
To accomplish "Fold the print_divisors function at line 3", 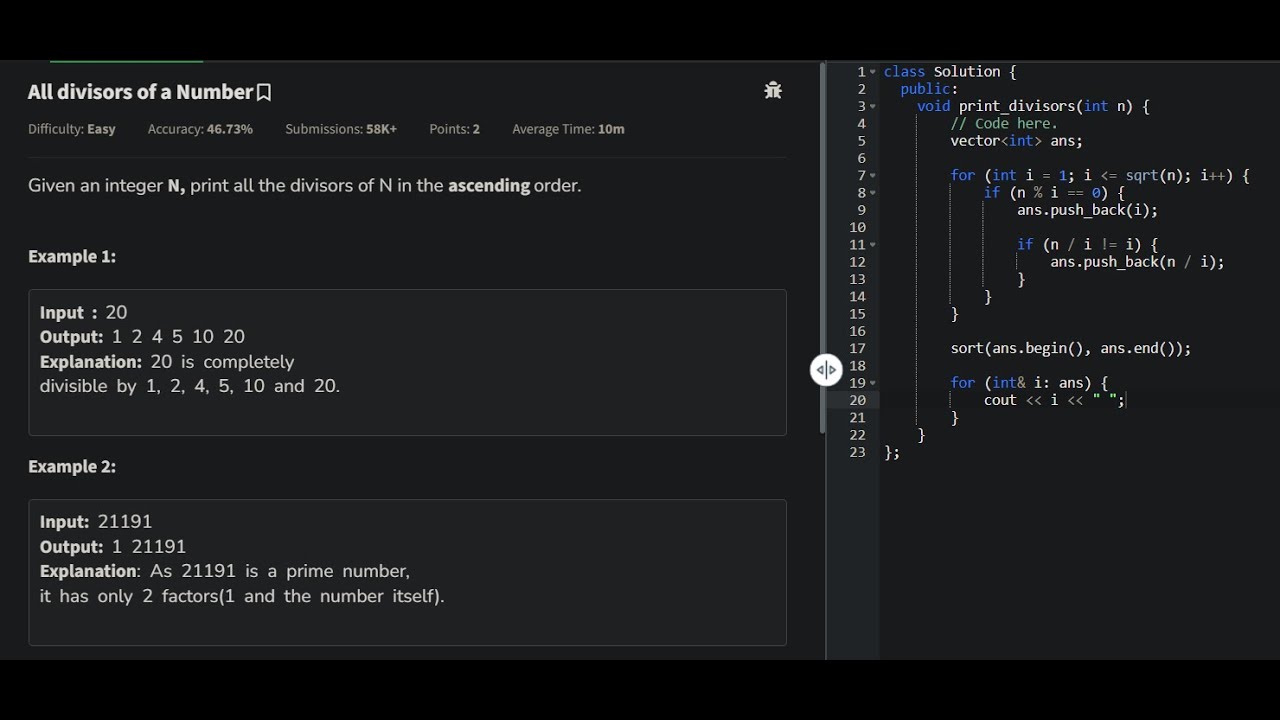I will (x=873, y=107).
